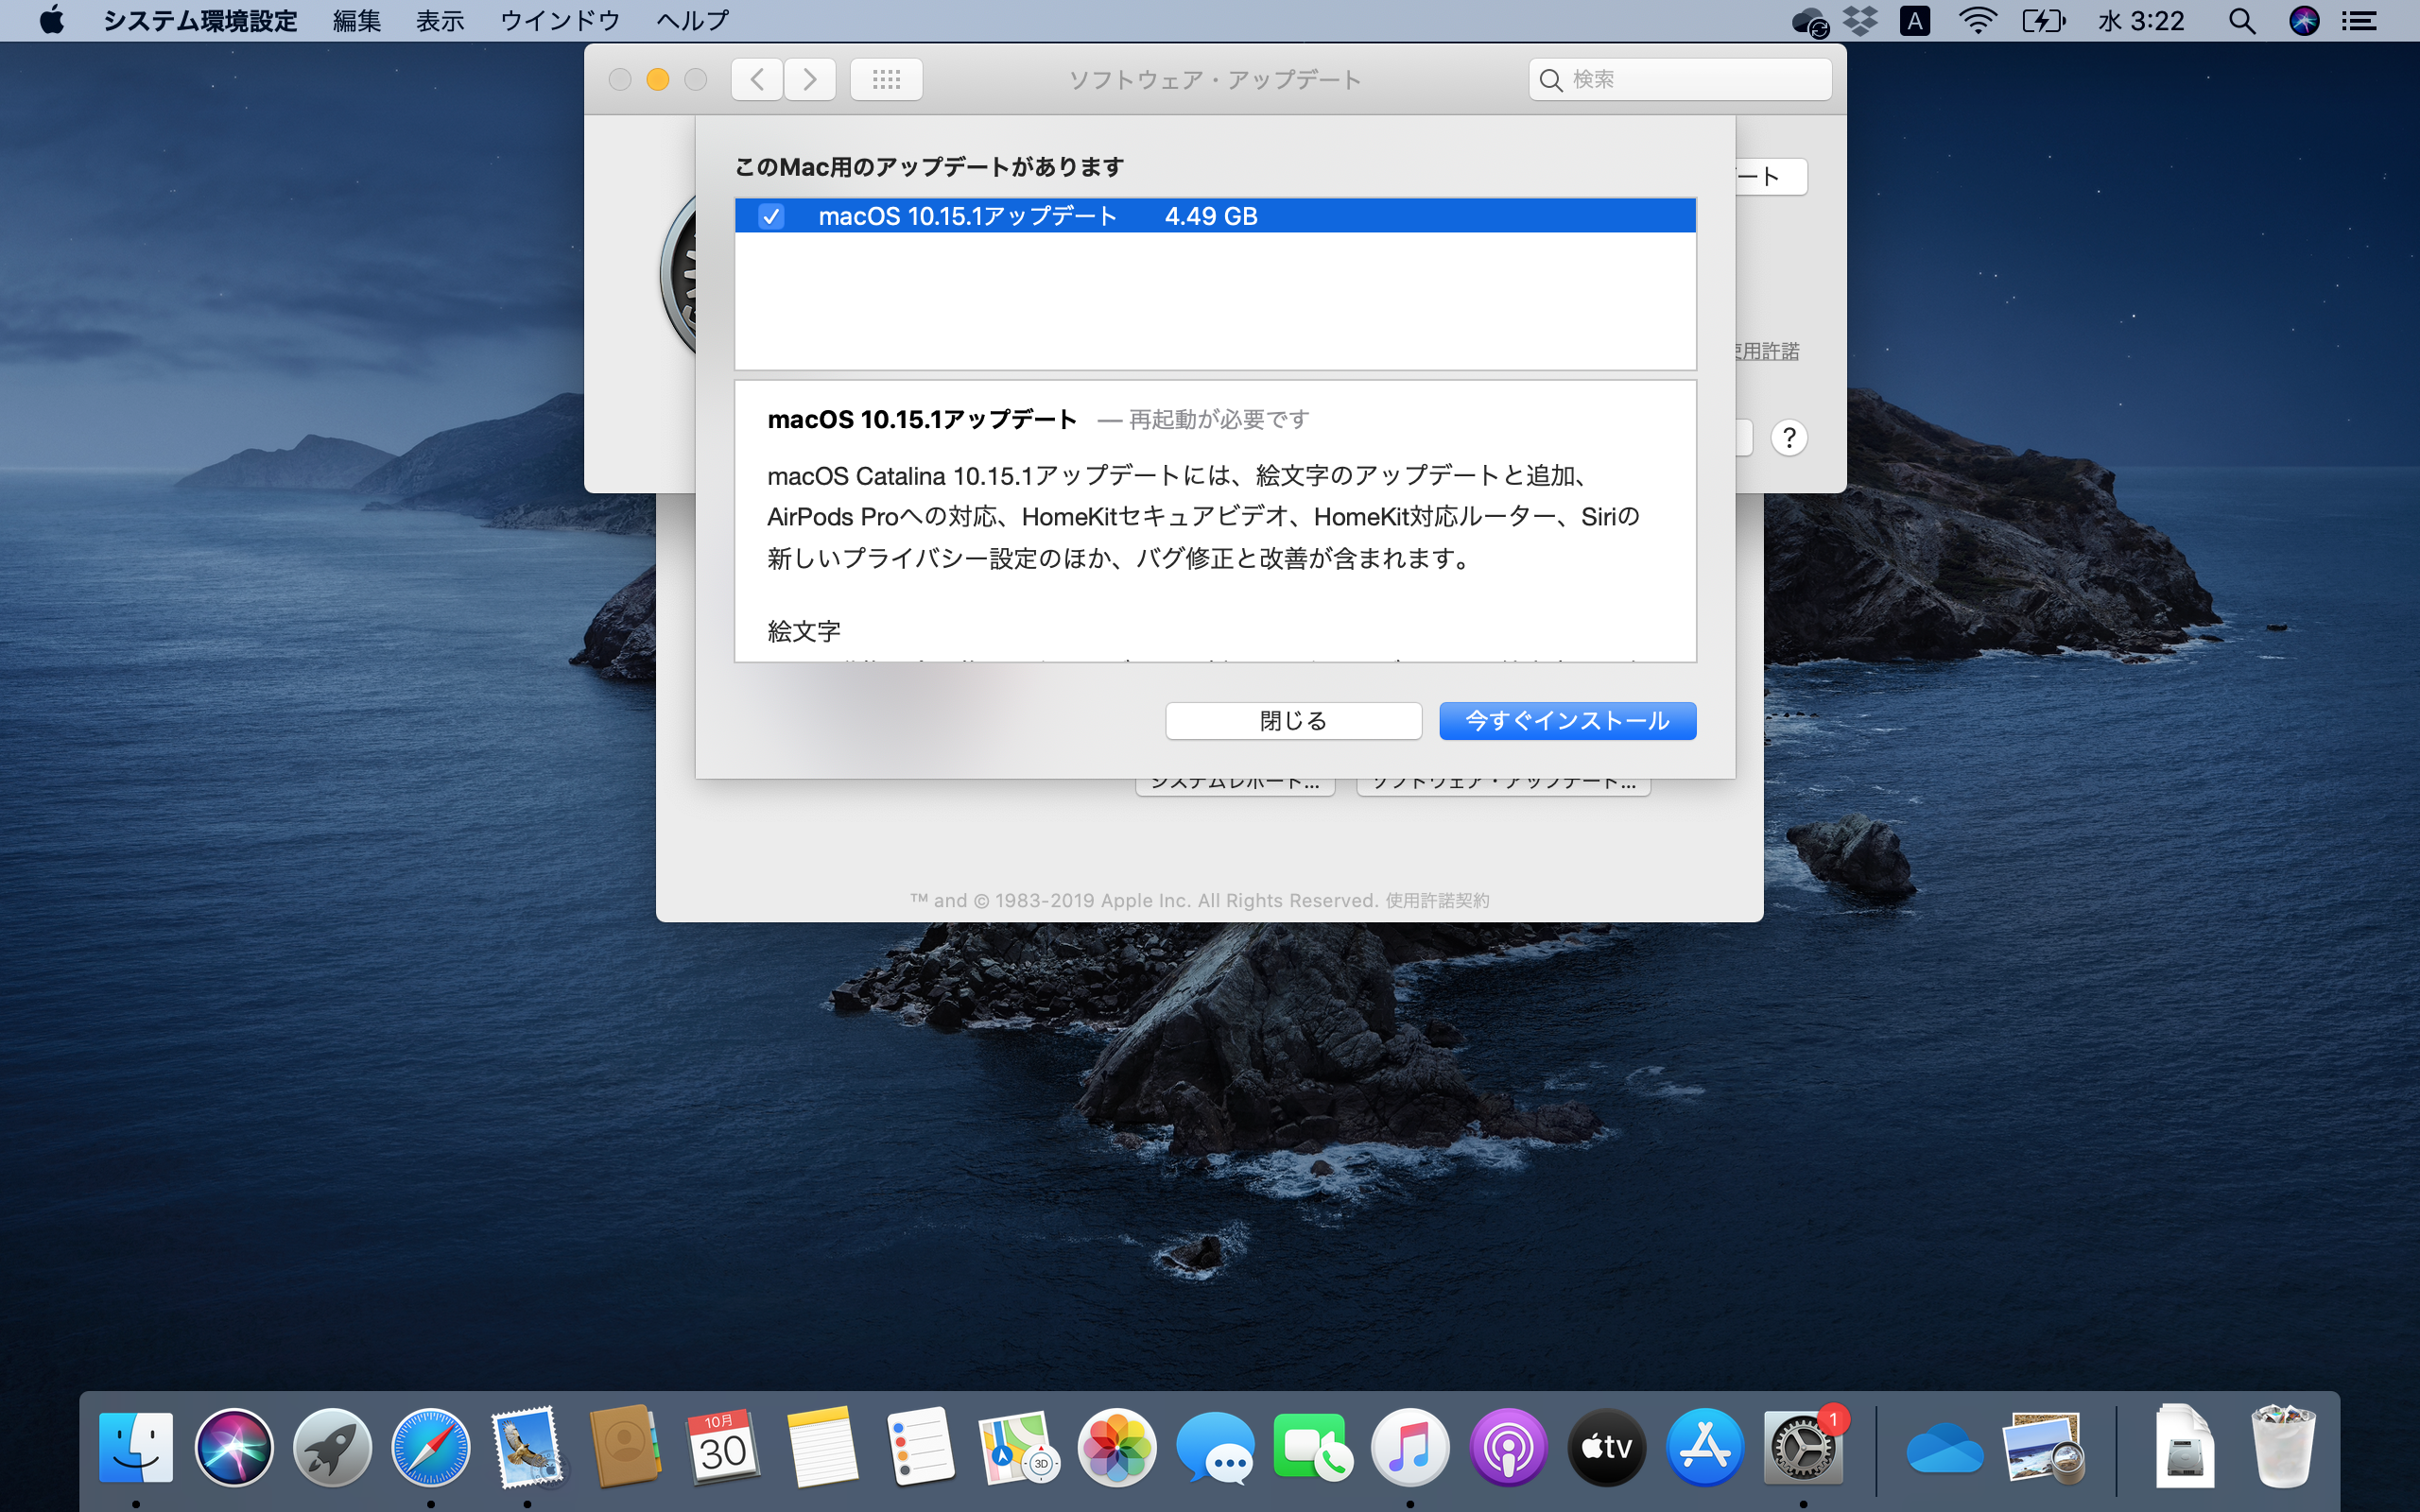Click the Show All preferences grid icon
Viewport: 2420px width, 1512px height.
(x=886, y=79)
